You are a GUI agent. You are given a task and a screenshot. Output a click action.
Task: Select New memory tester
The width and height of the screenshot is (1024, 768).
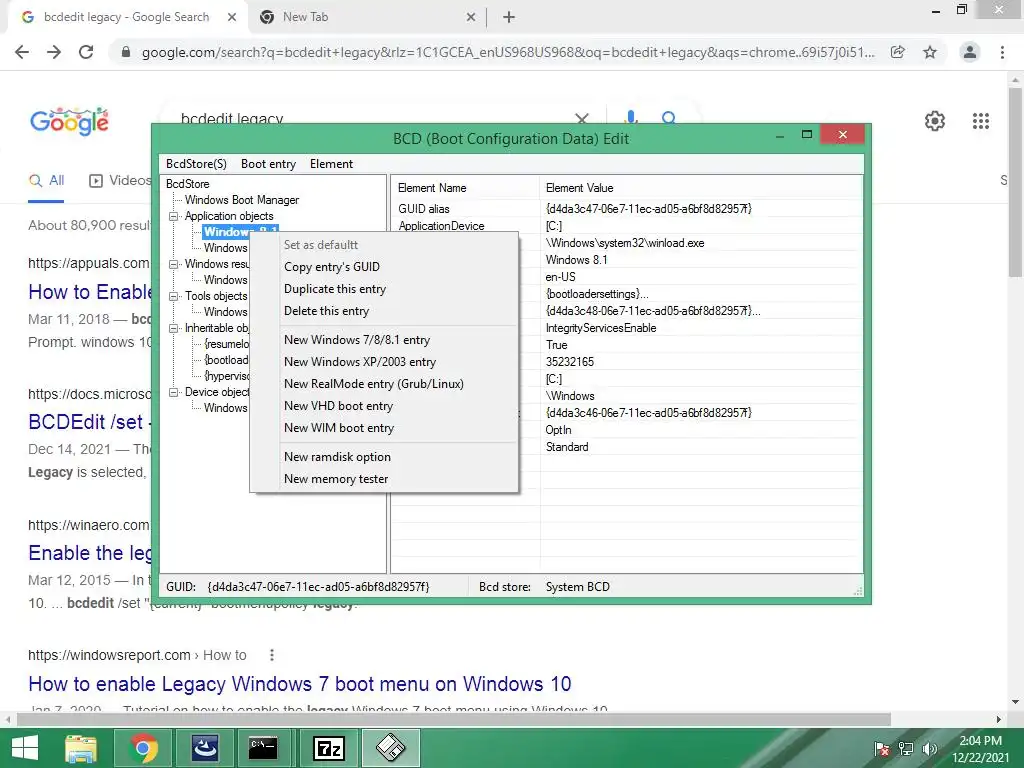336,479
